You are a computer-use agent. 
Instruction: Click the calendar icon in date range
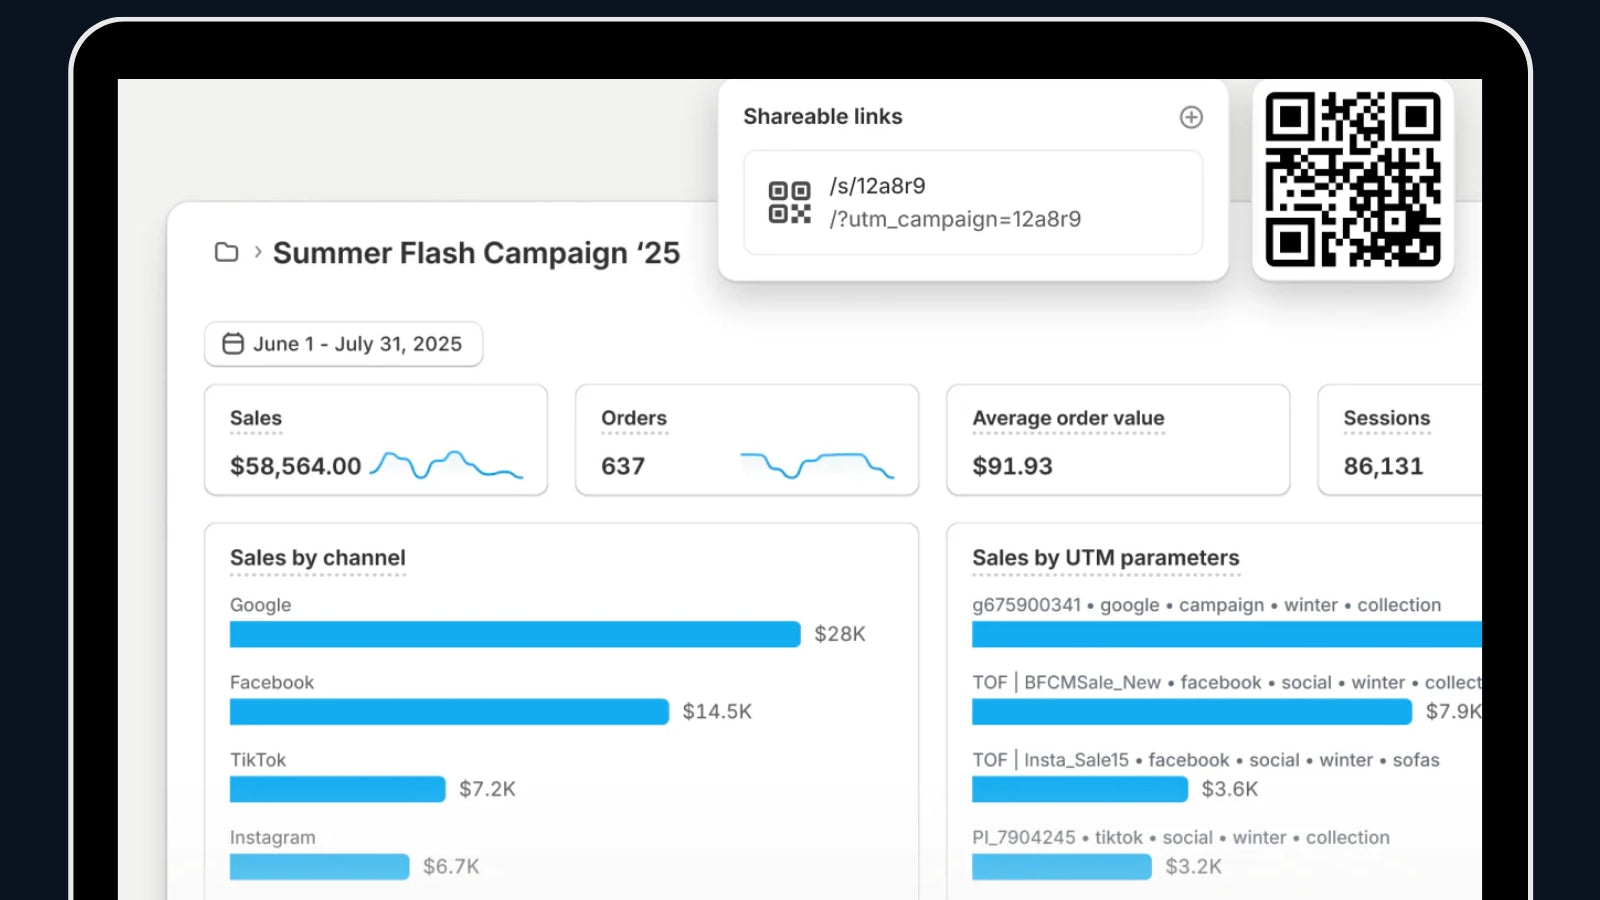233,344
